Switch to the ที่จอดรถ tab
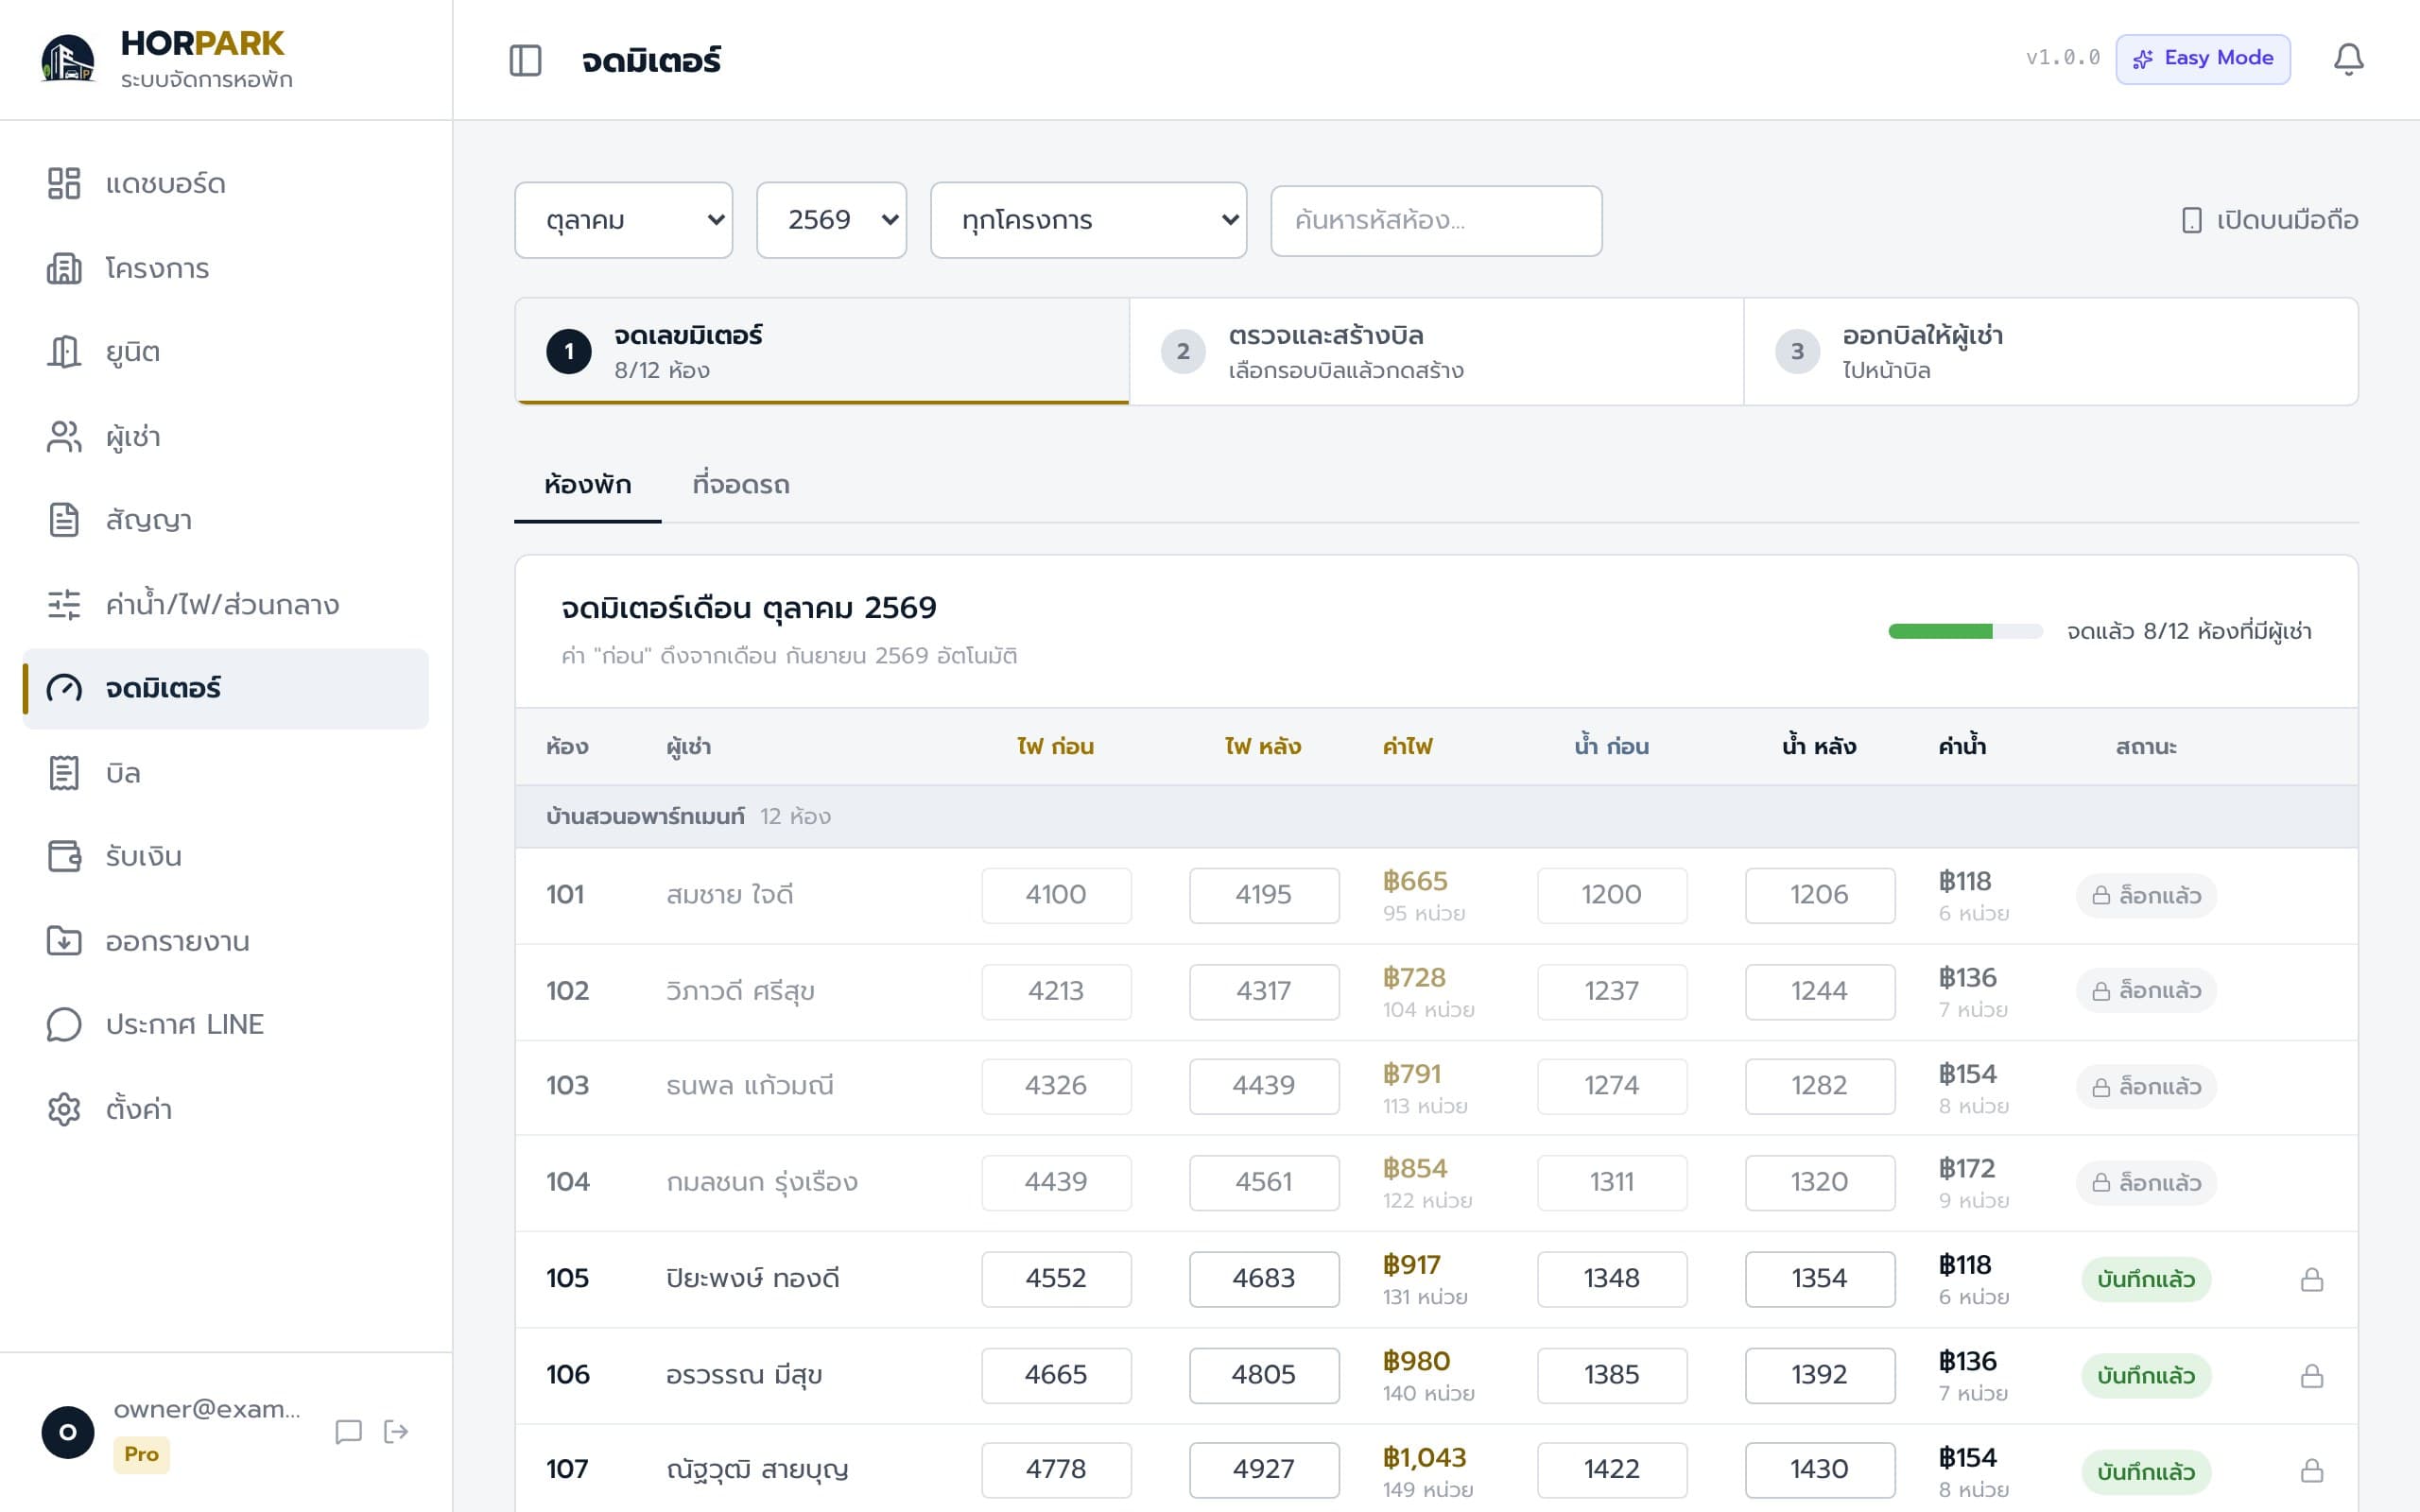The height and width of the screenshot is (1512, 2420). coord(741,485)
